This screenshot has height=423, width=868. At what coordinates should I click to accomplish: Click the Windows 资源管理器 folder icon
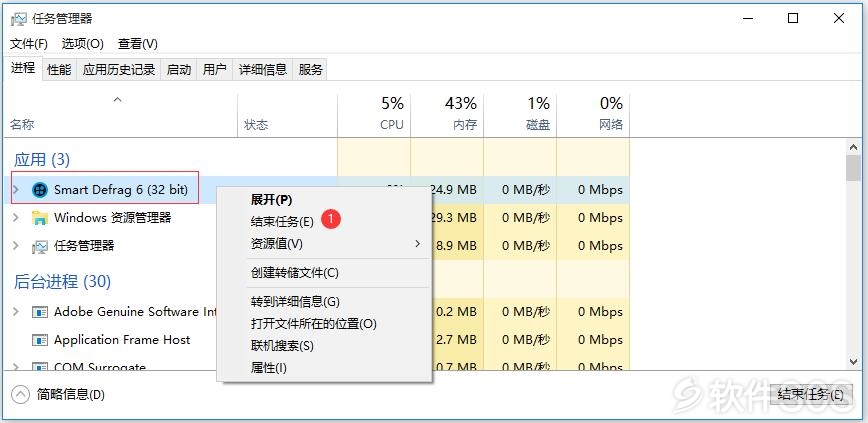pos(40,218)
